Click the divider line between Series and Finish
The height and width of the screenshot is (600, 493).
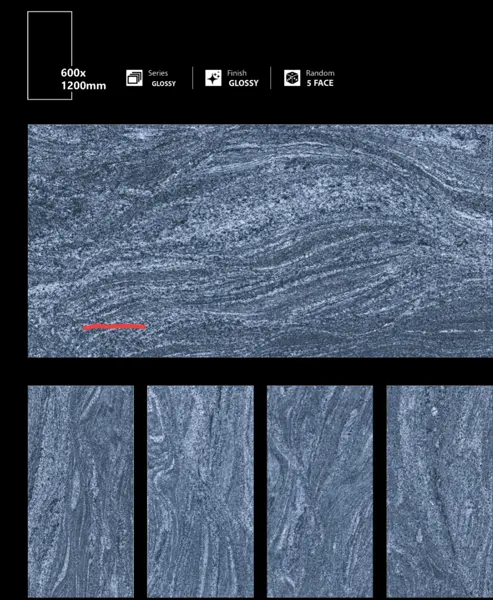pyautogui.click(x=193, y=78)
